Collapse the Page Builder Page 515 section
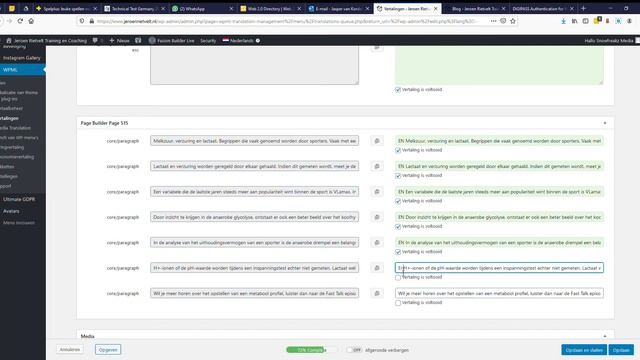Screen dimensions: 640x360 [x=605, y=123]
